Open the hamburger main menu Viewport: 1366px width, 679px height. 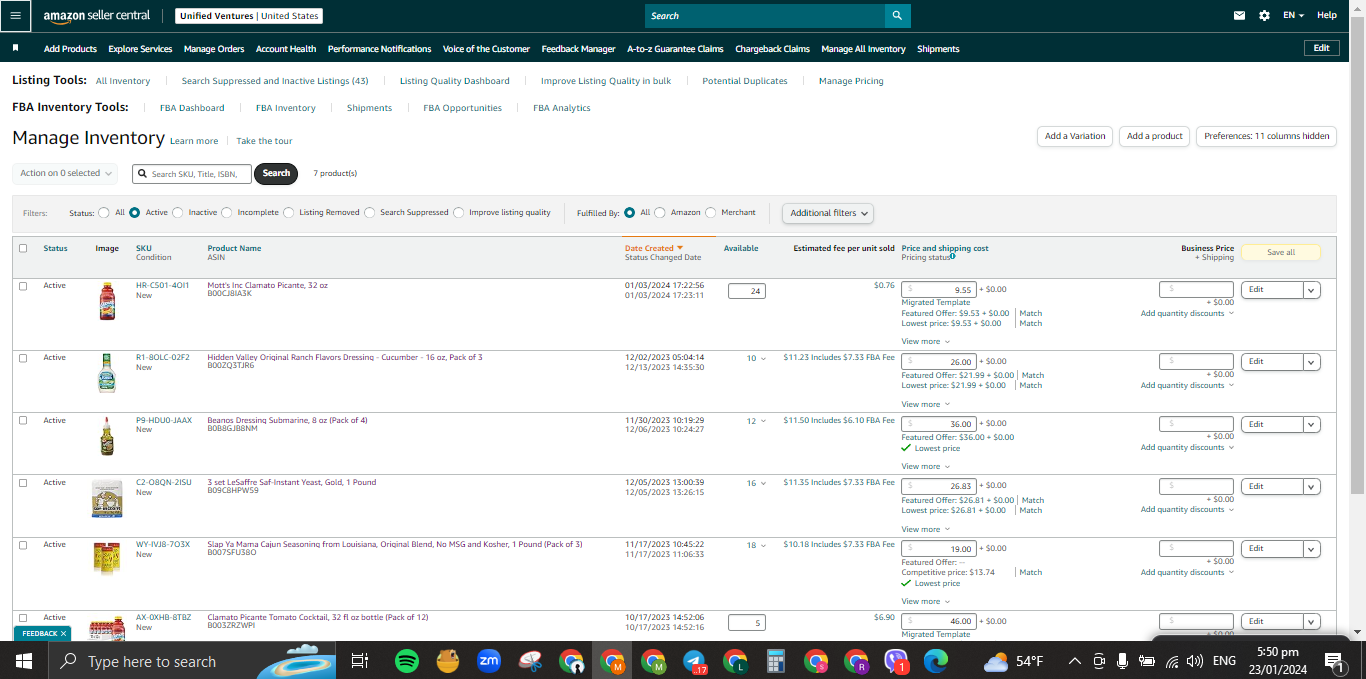[15, 15]
